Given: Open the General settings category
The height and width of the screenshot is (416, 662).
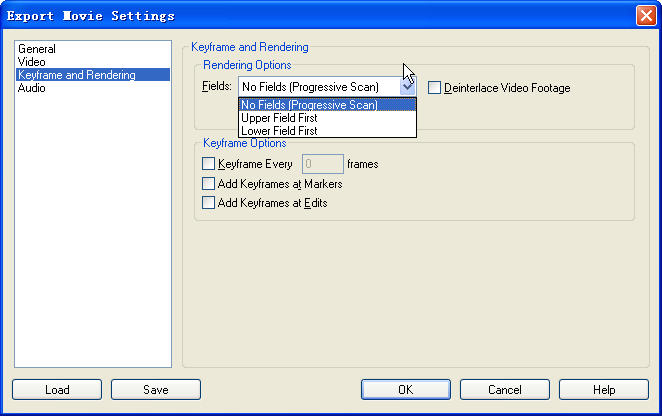Looking at the screenshot, I should (37, 49).
